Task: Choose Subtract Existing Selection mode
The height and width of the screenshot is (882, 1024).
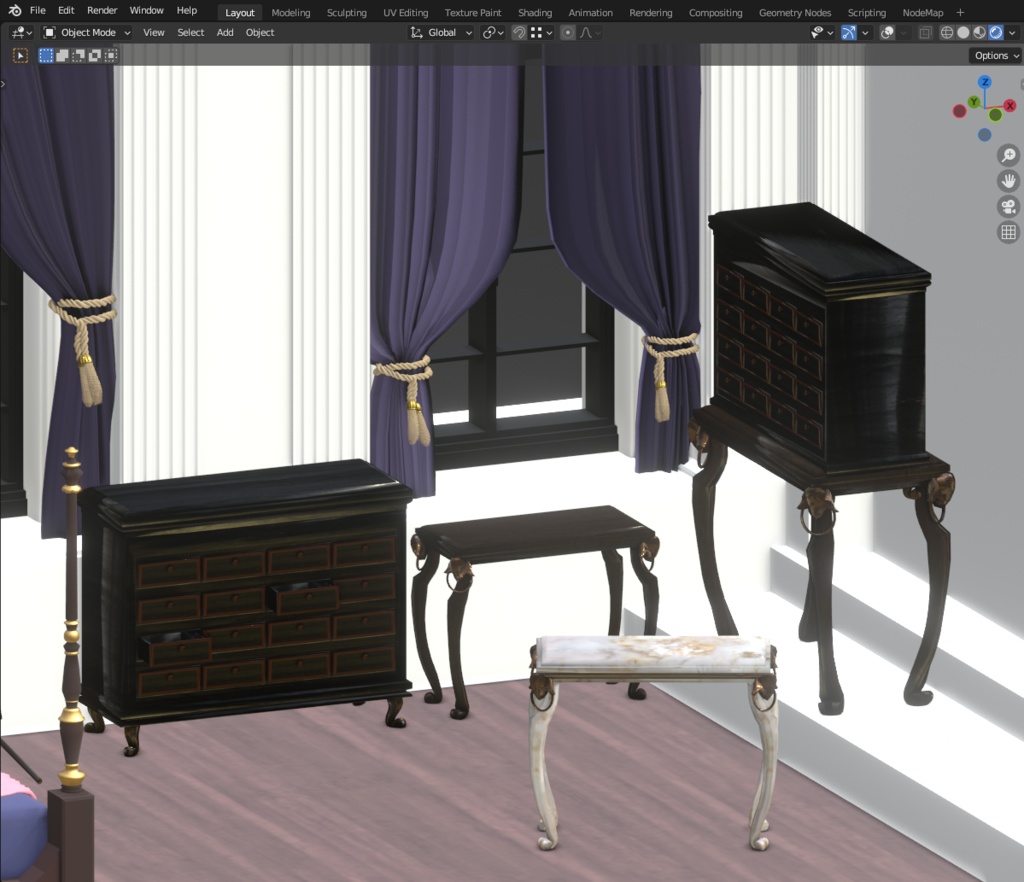Action: [78, 55]
